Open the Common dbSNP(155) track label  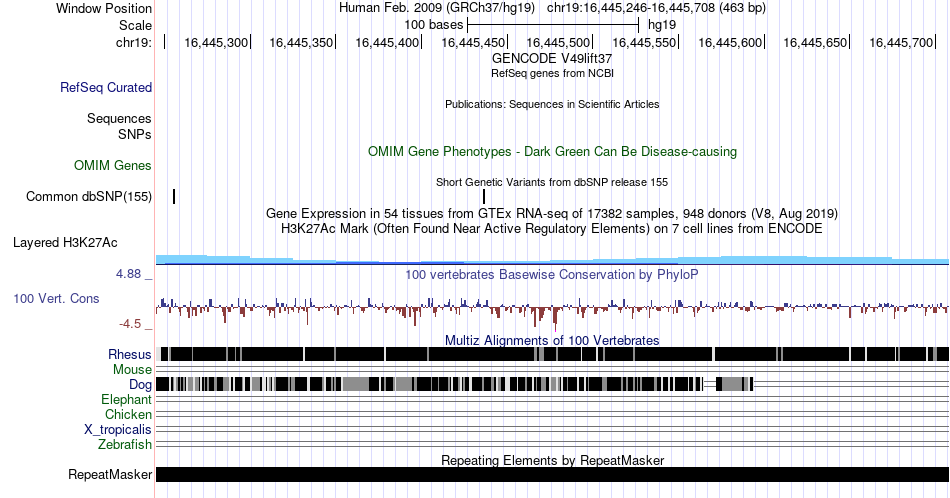[x=89, y=196]
